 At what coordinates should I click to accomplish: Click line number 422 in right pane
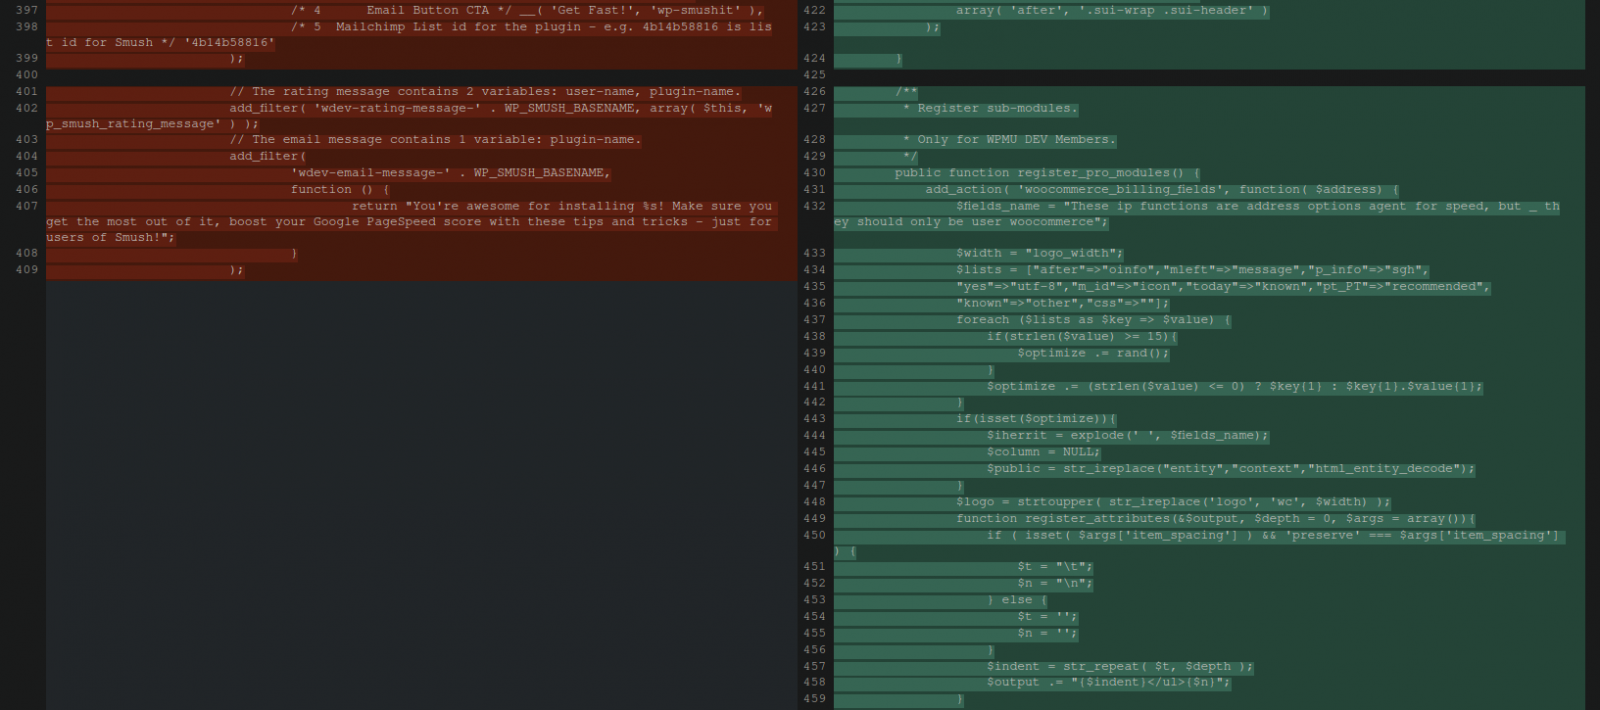(x=814, y=10)
